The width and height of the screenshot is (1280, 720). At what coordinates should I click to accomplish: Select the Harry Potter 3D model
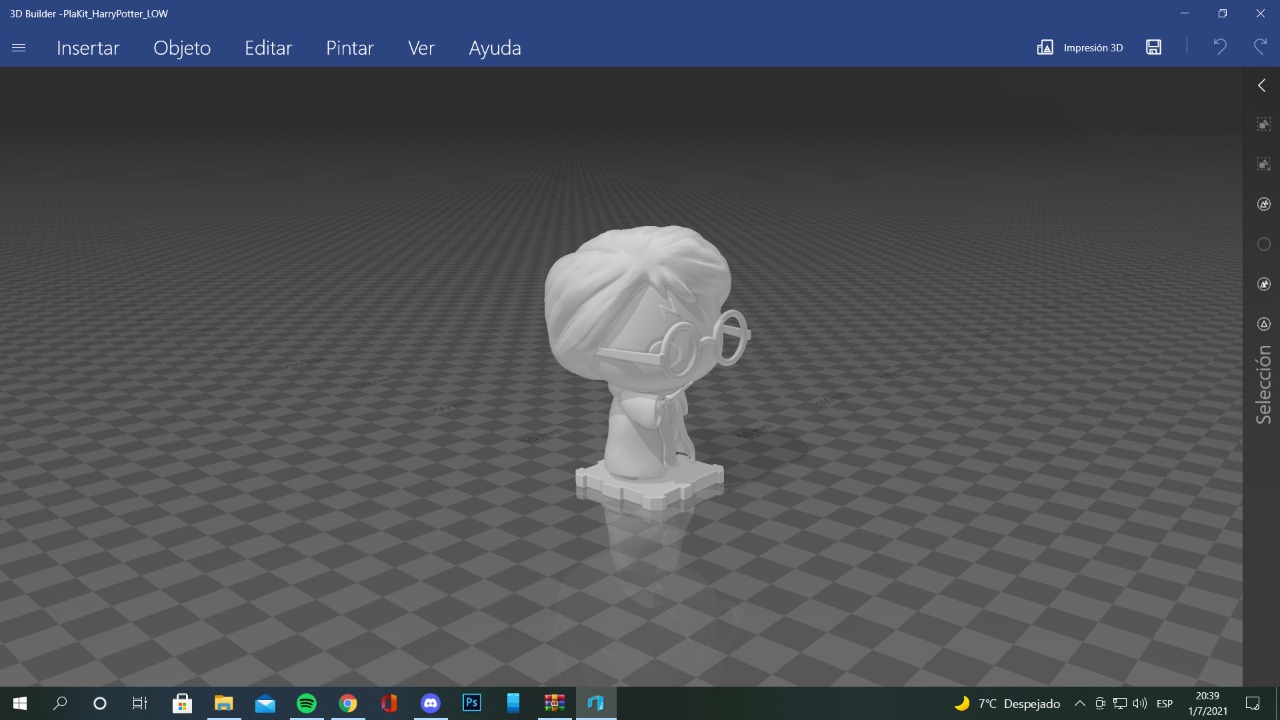point(647,368)
